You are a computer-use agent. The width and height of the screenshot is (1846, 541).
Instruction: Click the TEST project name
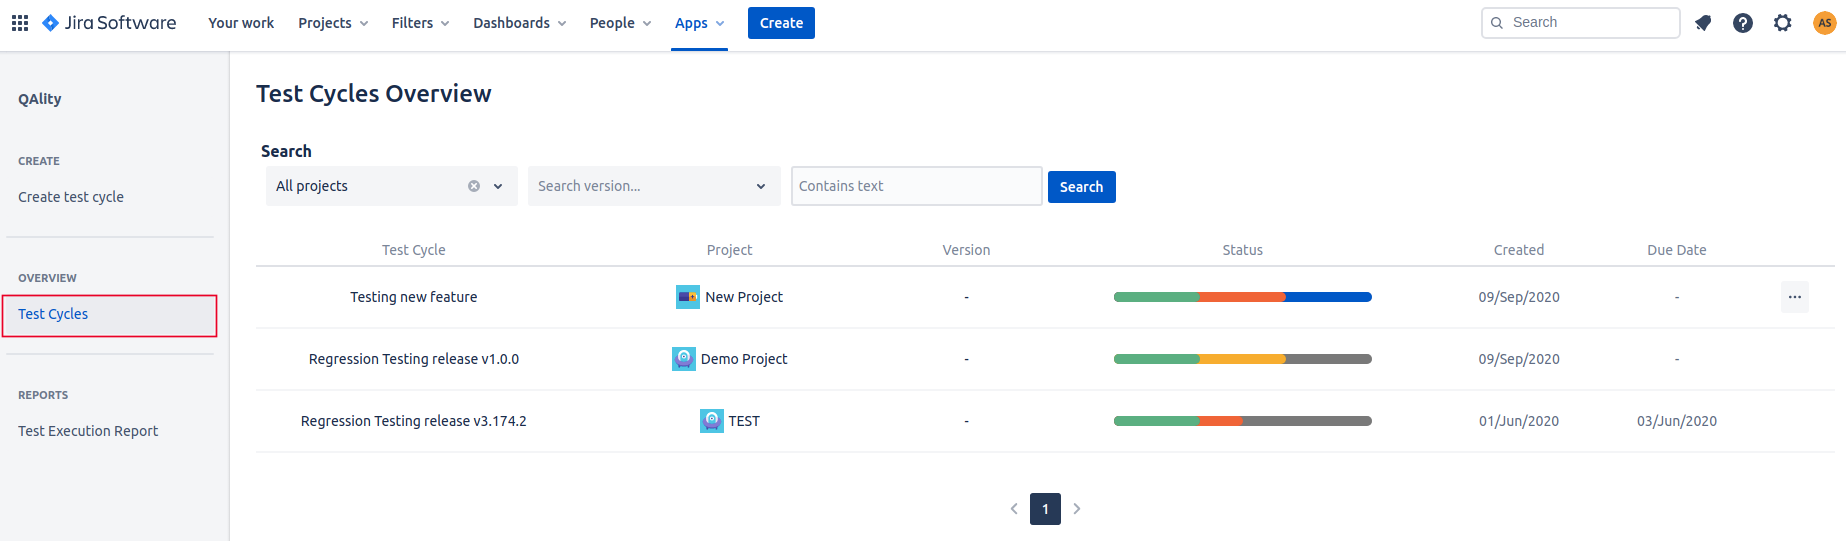[744, 421]
